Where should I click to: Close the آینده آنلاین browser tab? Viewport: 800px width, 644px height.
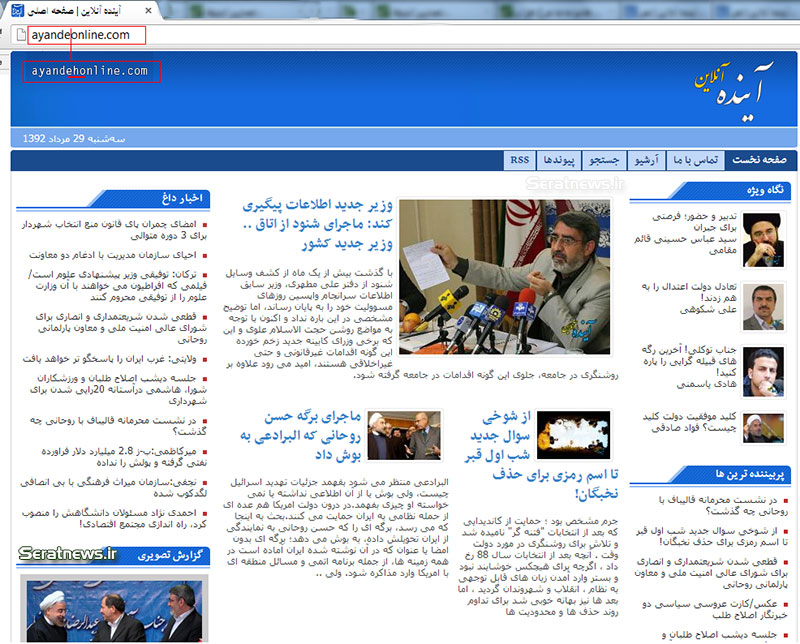point(148,10)
